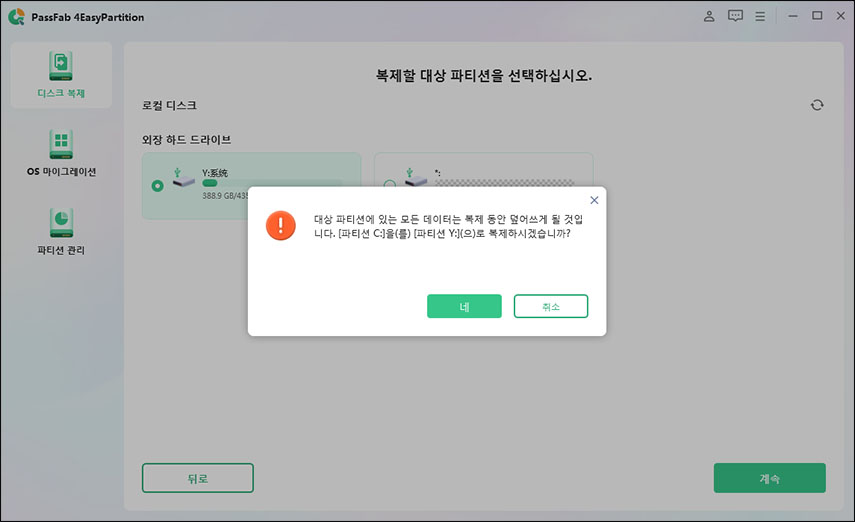Select the Y:系統 partition radio button

158,186
